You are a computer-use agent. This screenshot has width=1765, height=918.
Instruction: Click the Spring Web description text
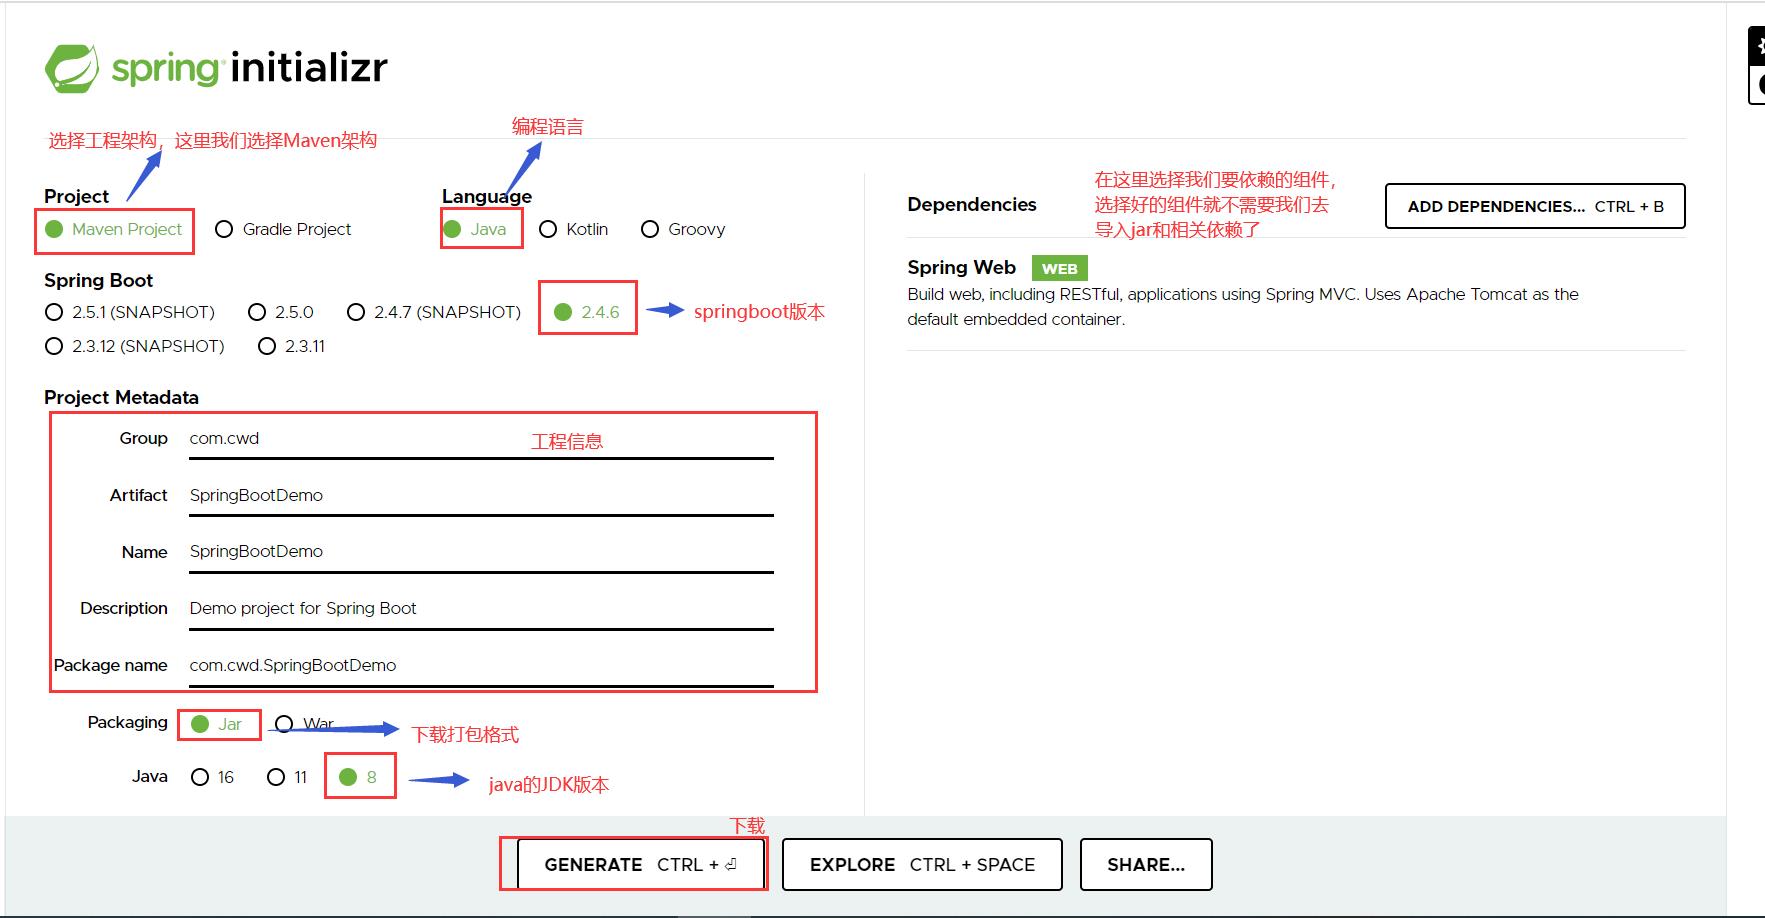[x=1243, y=307]
